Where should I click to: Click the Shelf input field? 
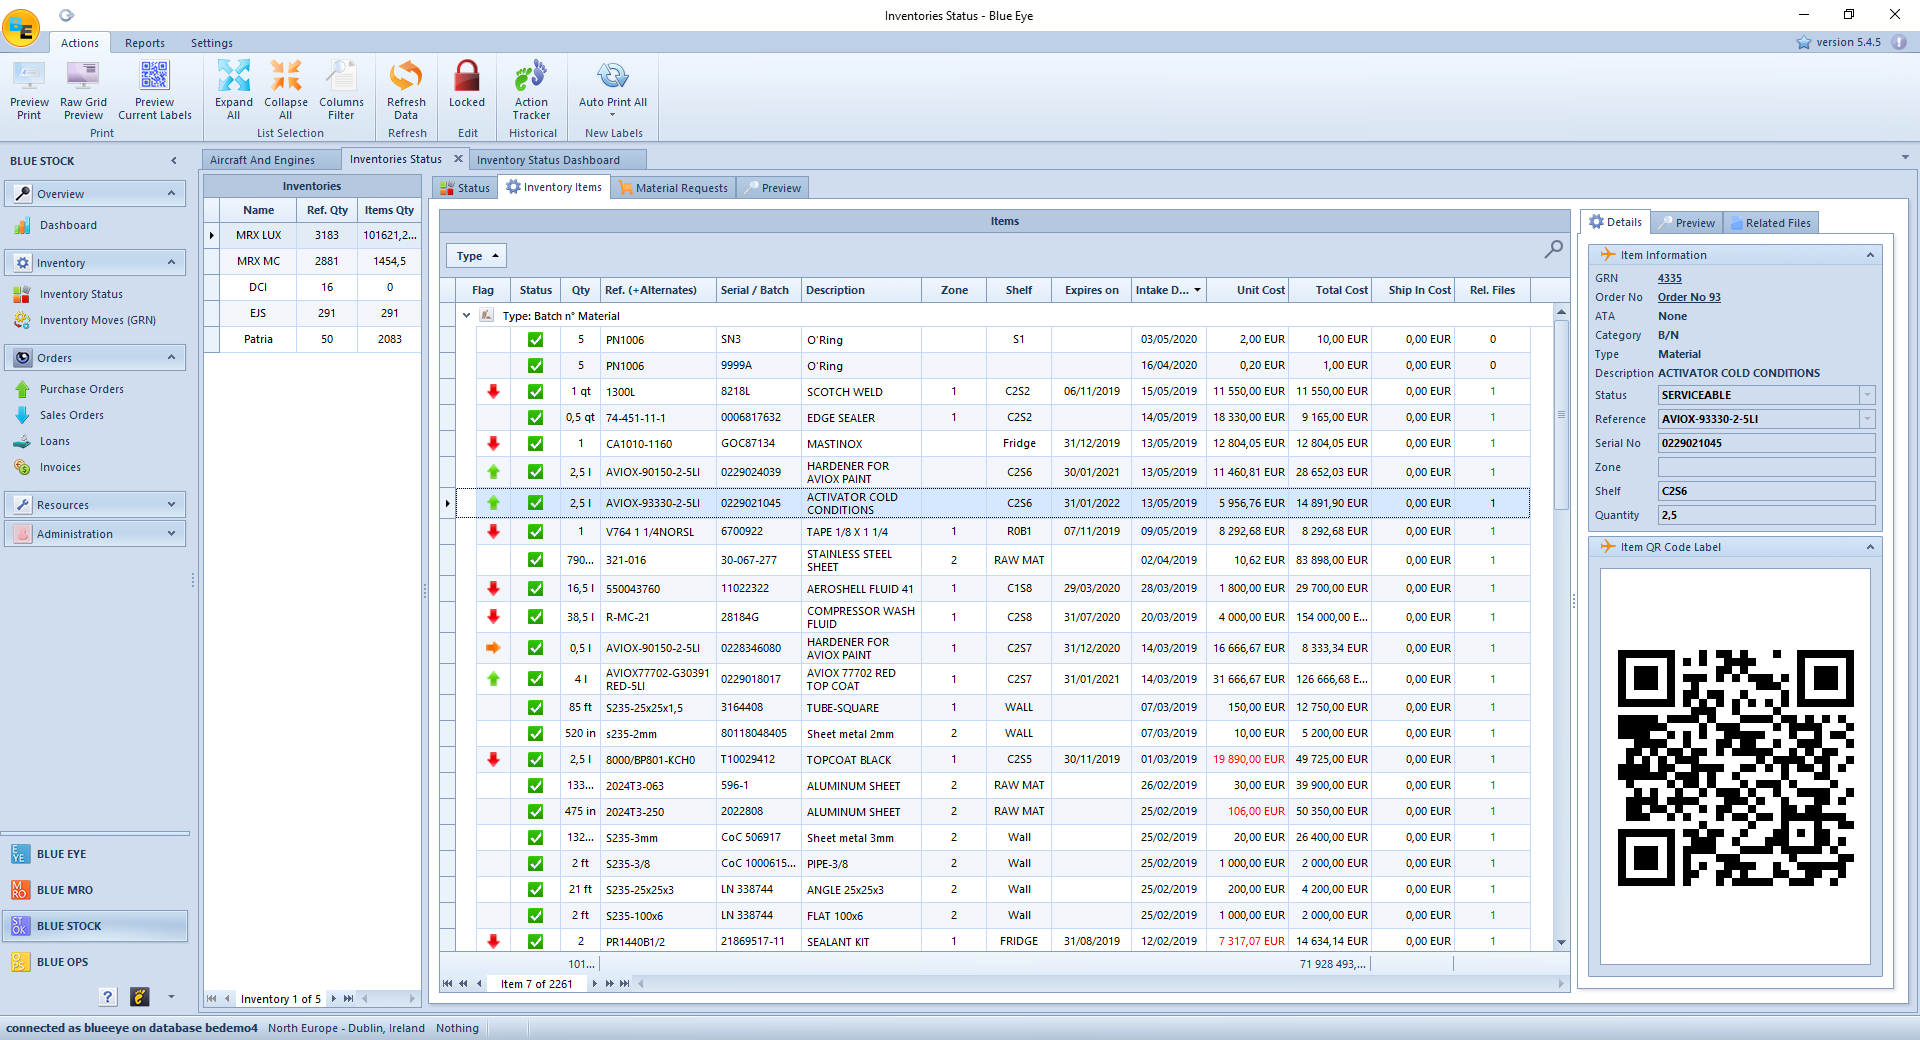pyautogui.click(x=1766, y=491)
